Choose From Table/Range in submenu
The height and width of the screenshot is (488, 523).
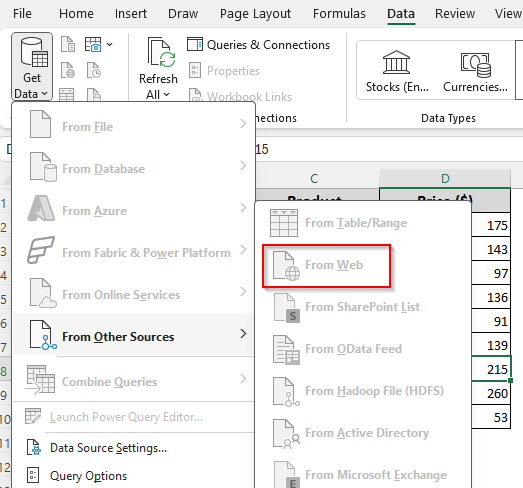tap(363, 222)
